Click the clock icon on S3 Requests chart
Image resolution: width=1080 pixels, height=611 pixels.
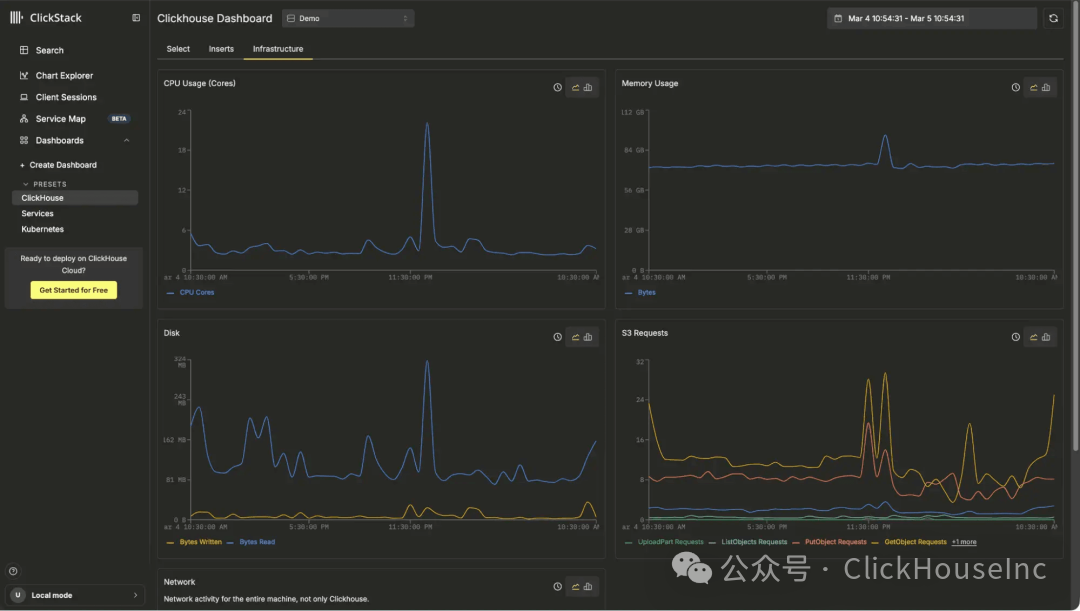(x=1016, y=338)
